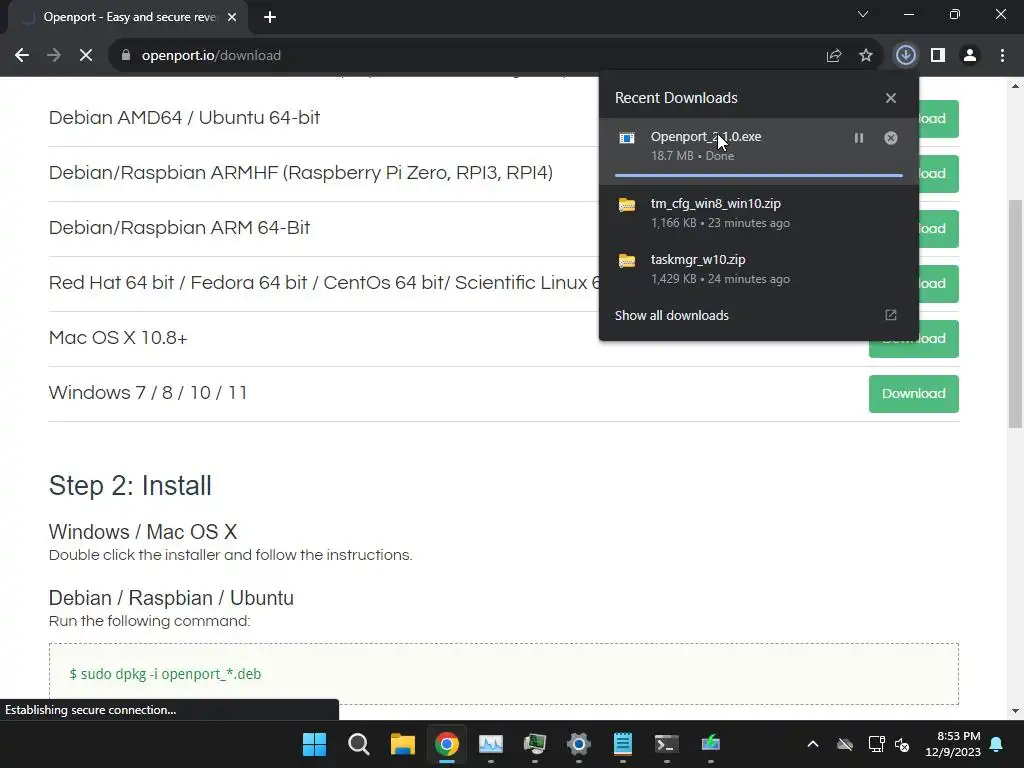Open taskbar Search
This screenshot has height=768, width=1024.
pos(359,744)
